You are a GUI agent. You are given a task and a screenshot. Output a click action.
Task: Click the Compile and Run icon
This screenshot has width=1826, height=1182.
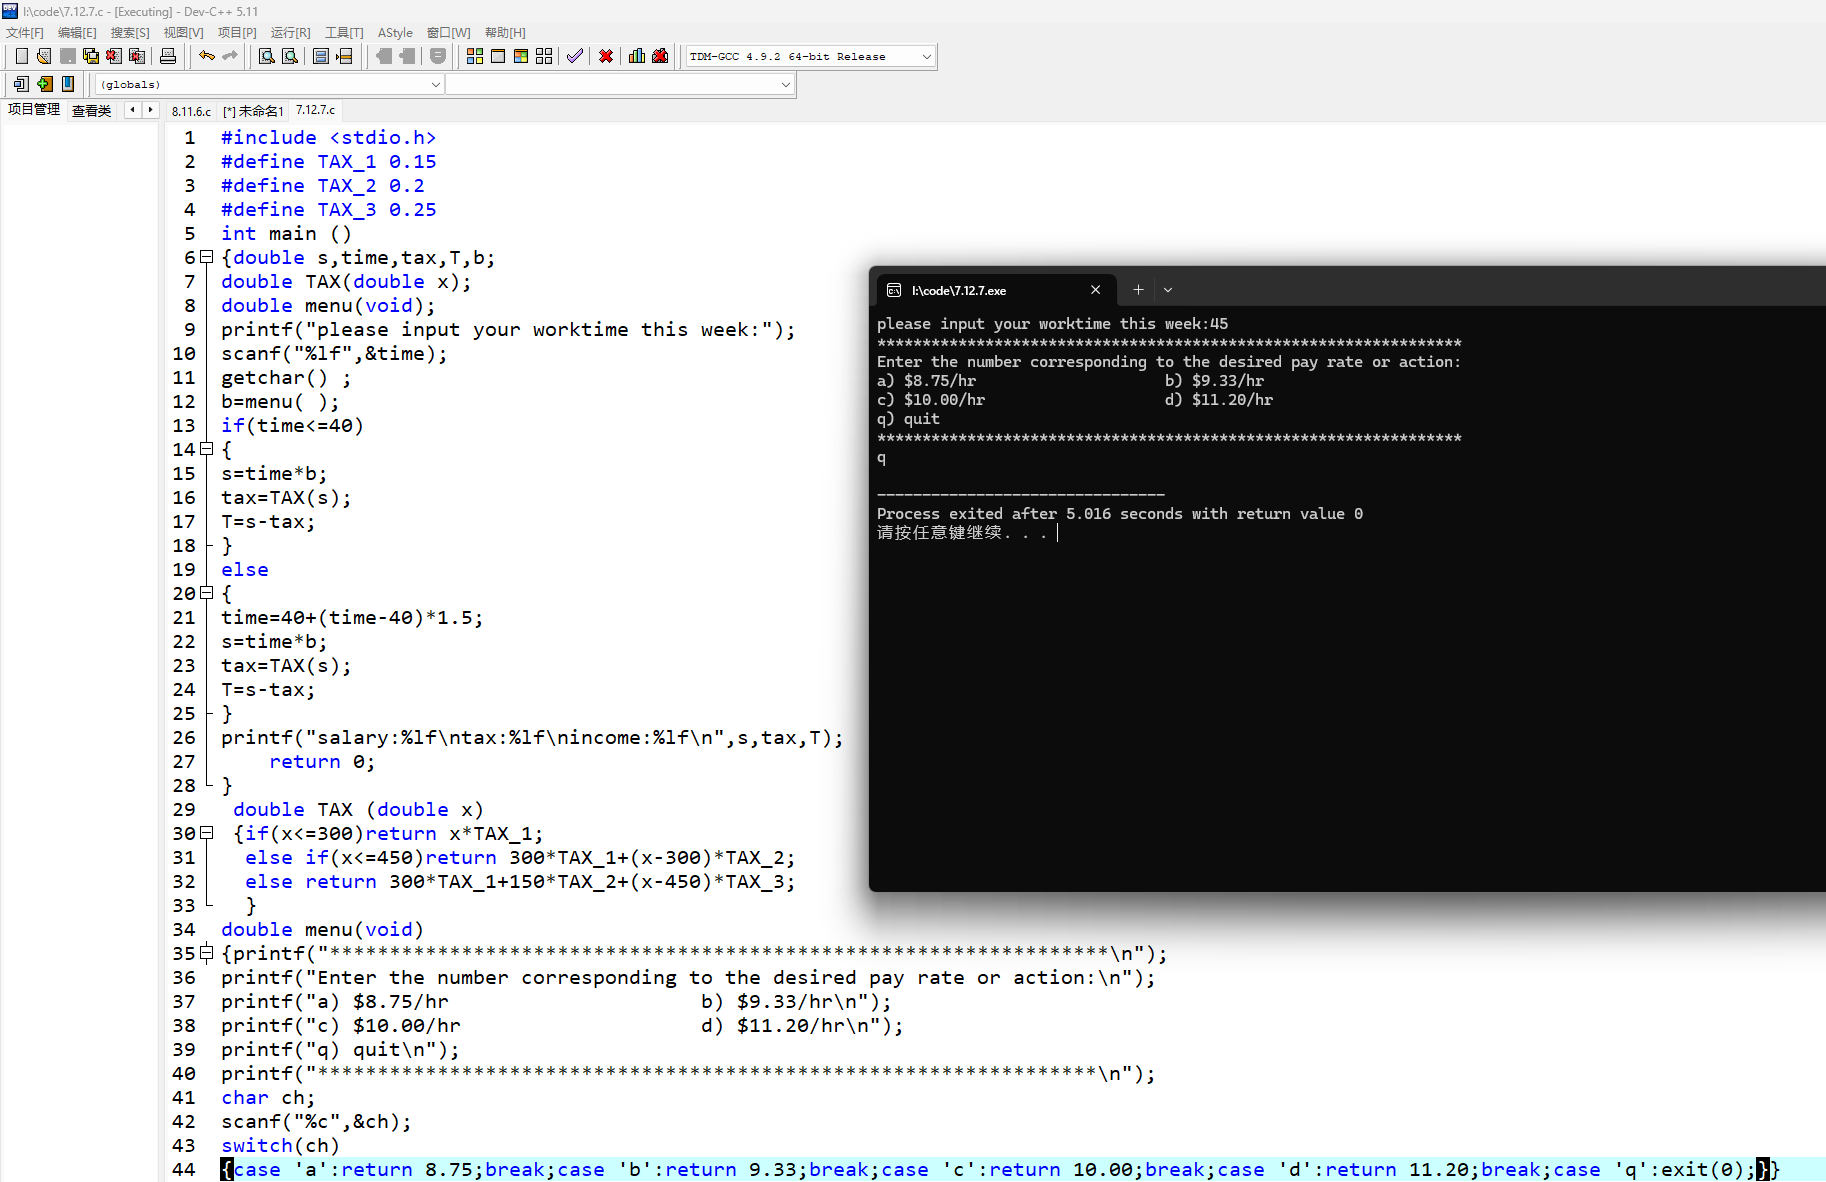pyautogui.click(x=521, y=56)
